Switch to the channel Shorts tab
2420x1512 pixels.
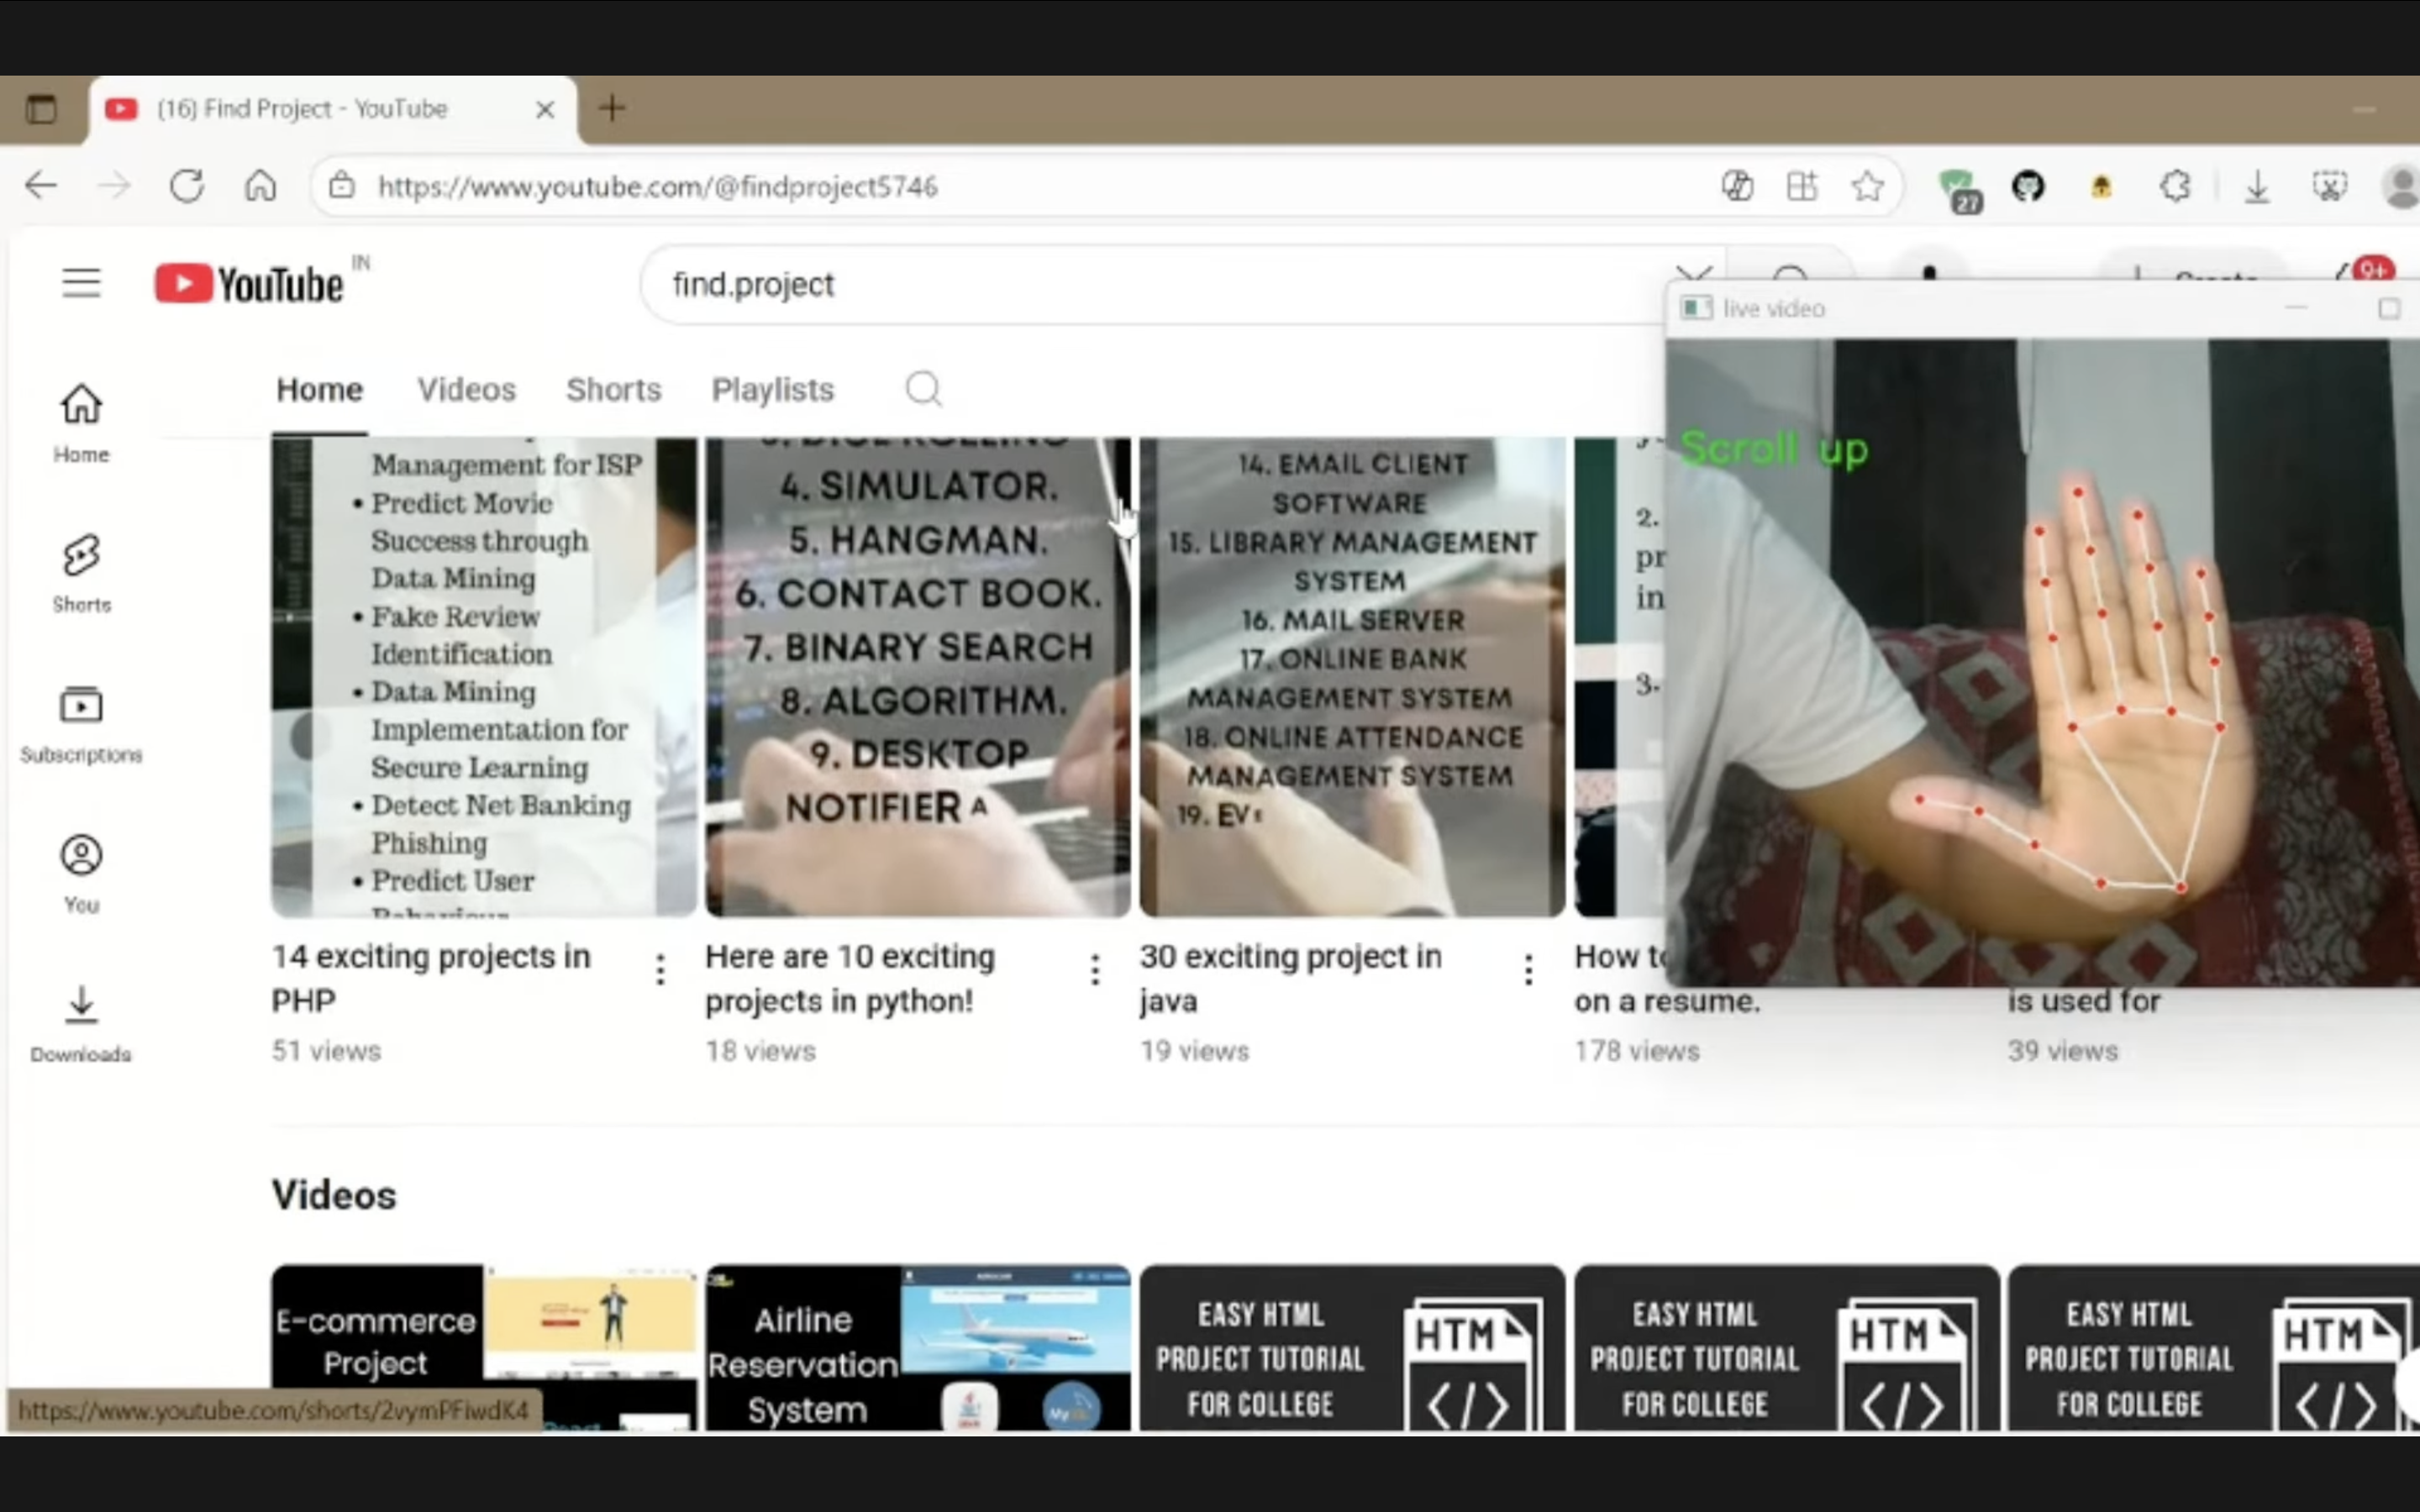pos(613,390)
